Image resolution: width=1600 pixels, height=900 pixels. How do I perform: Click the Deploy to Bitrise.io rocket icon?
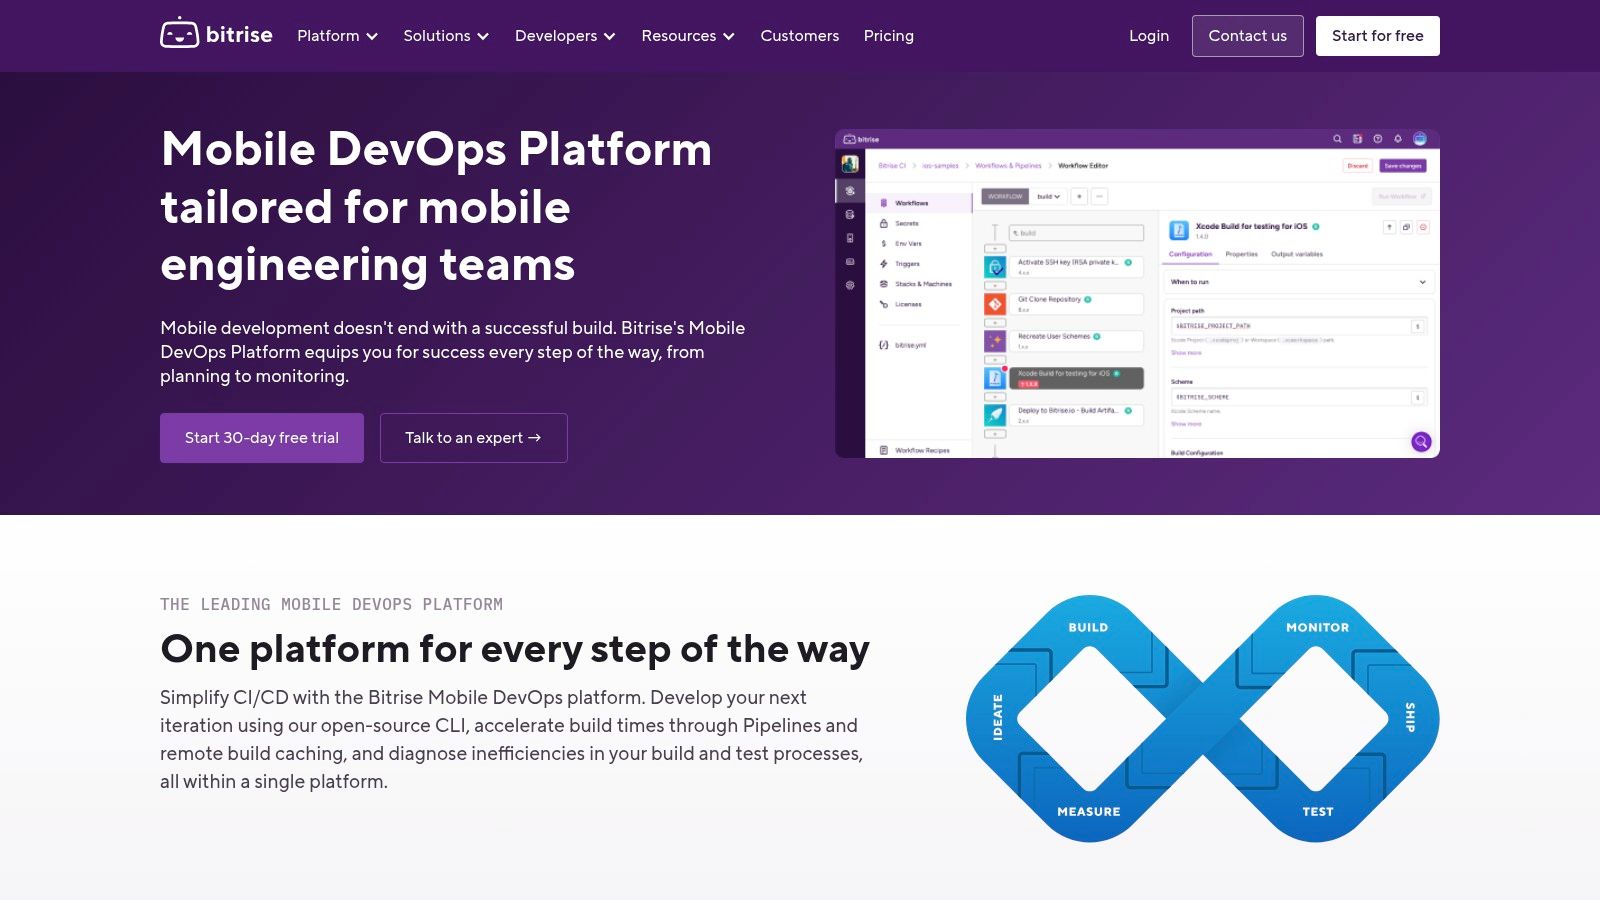coord(995,415)
